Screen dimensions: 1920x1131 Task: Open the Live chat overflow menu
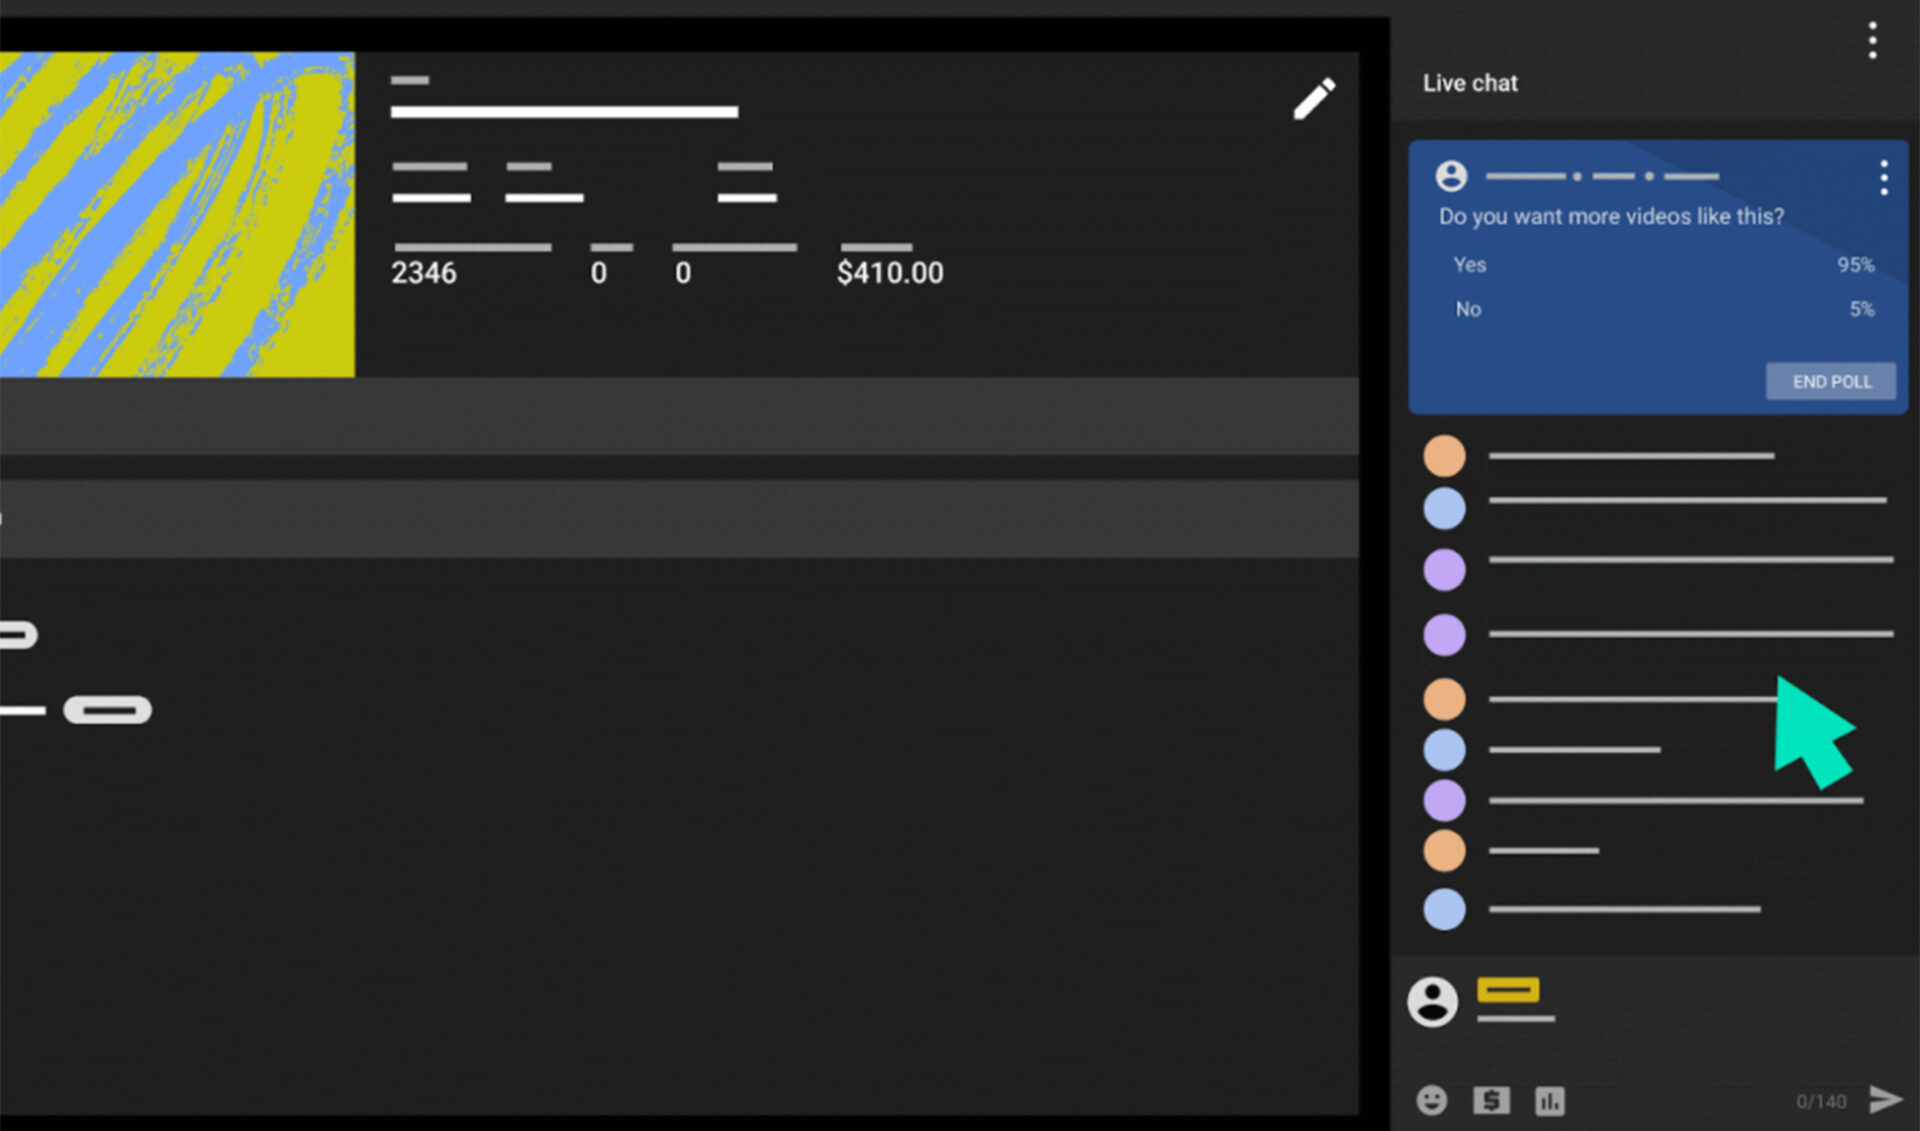click(1872, 40)
